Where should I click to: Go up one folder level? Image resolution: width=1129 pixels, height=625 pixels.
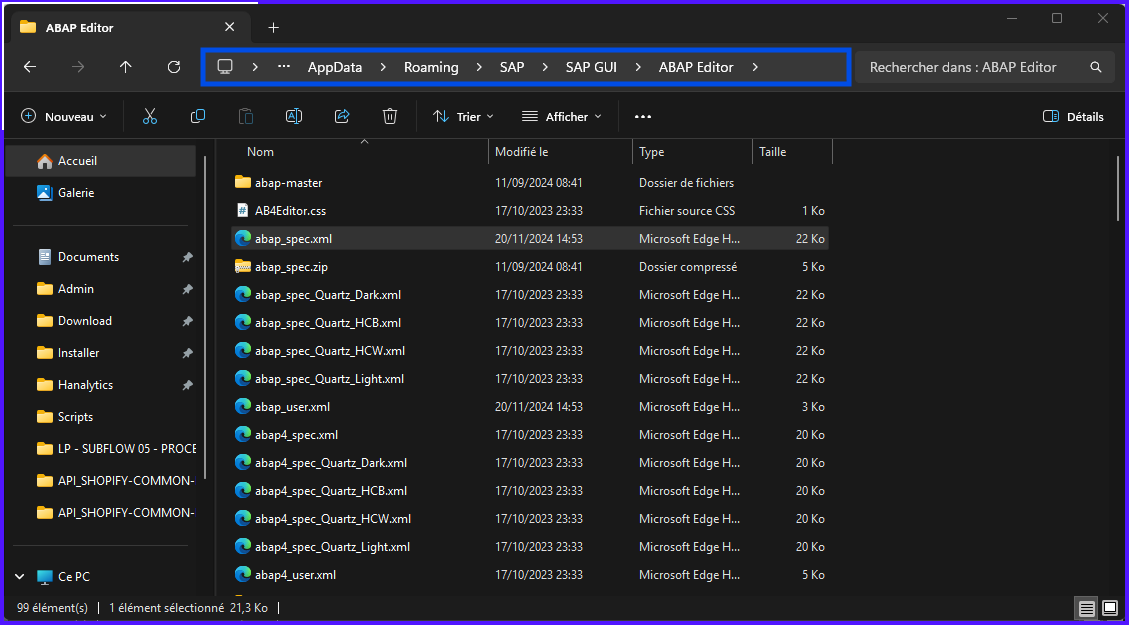(x=125, y=67)
